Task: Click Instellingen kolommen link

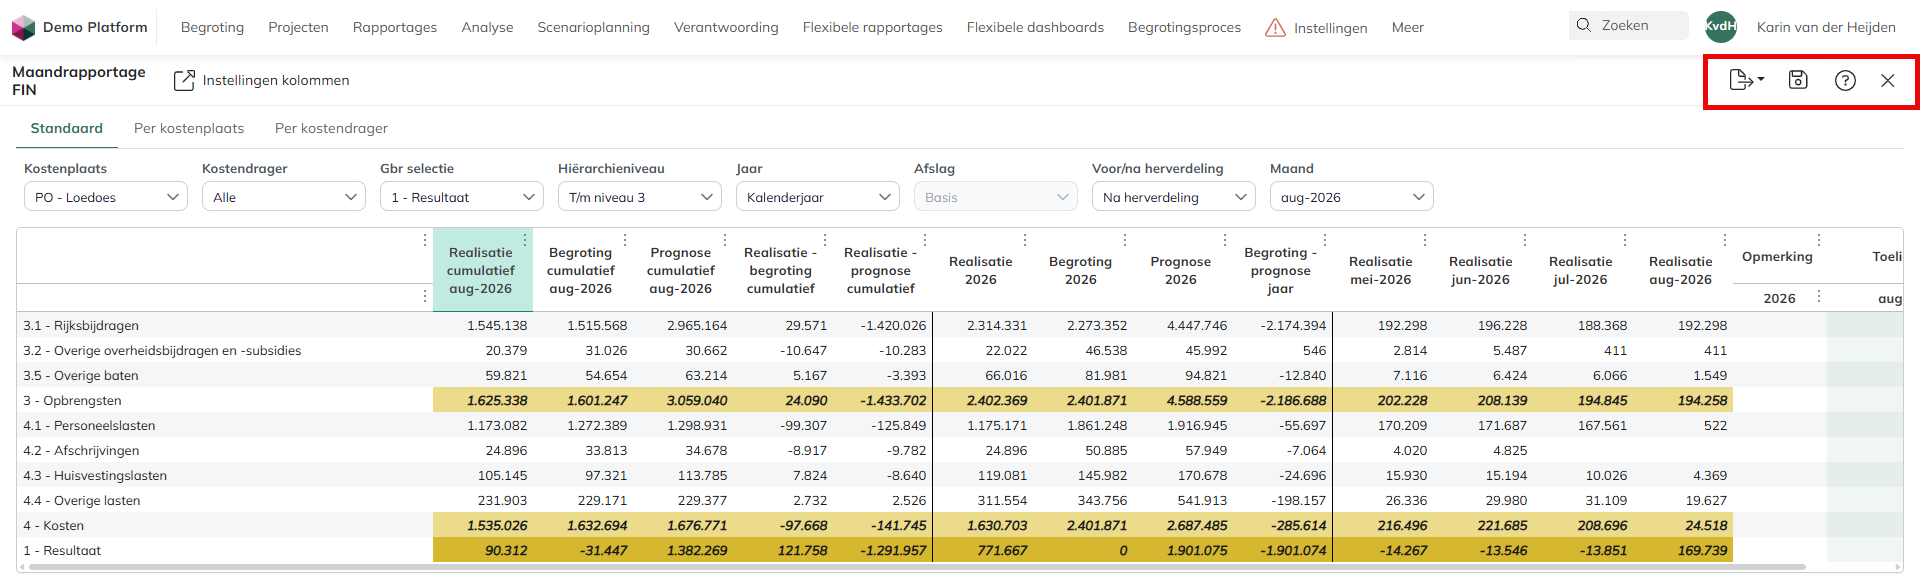Action: 261,80
